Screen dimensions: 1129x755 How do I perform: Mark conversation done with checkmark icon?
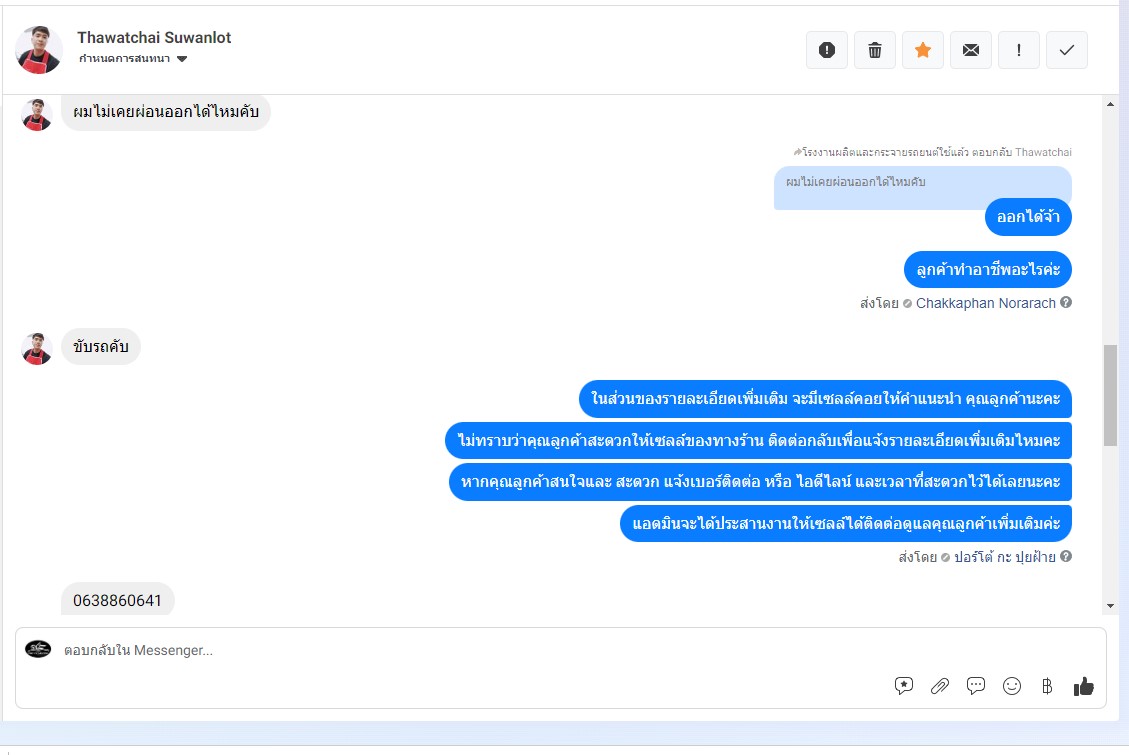tap(1067, 50)
